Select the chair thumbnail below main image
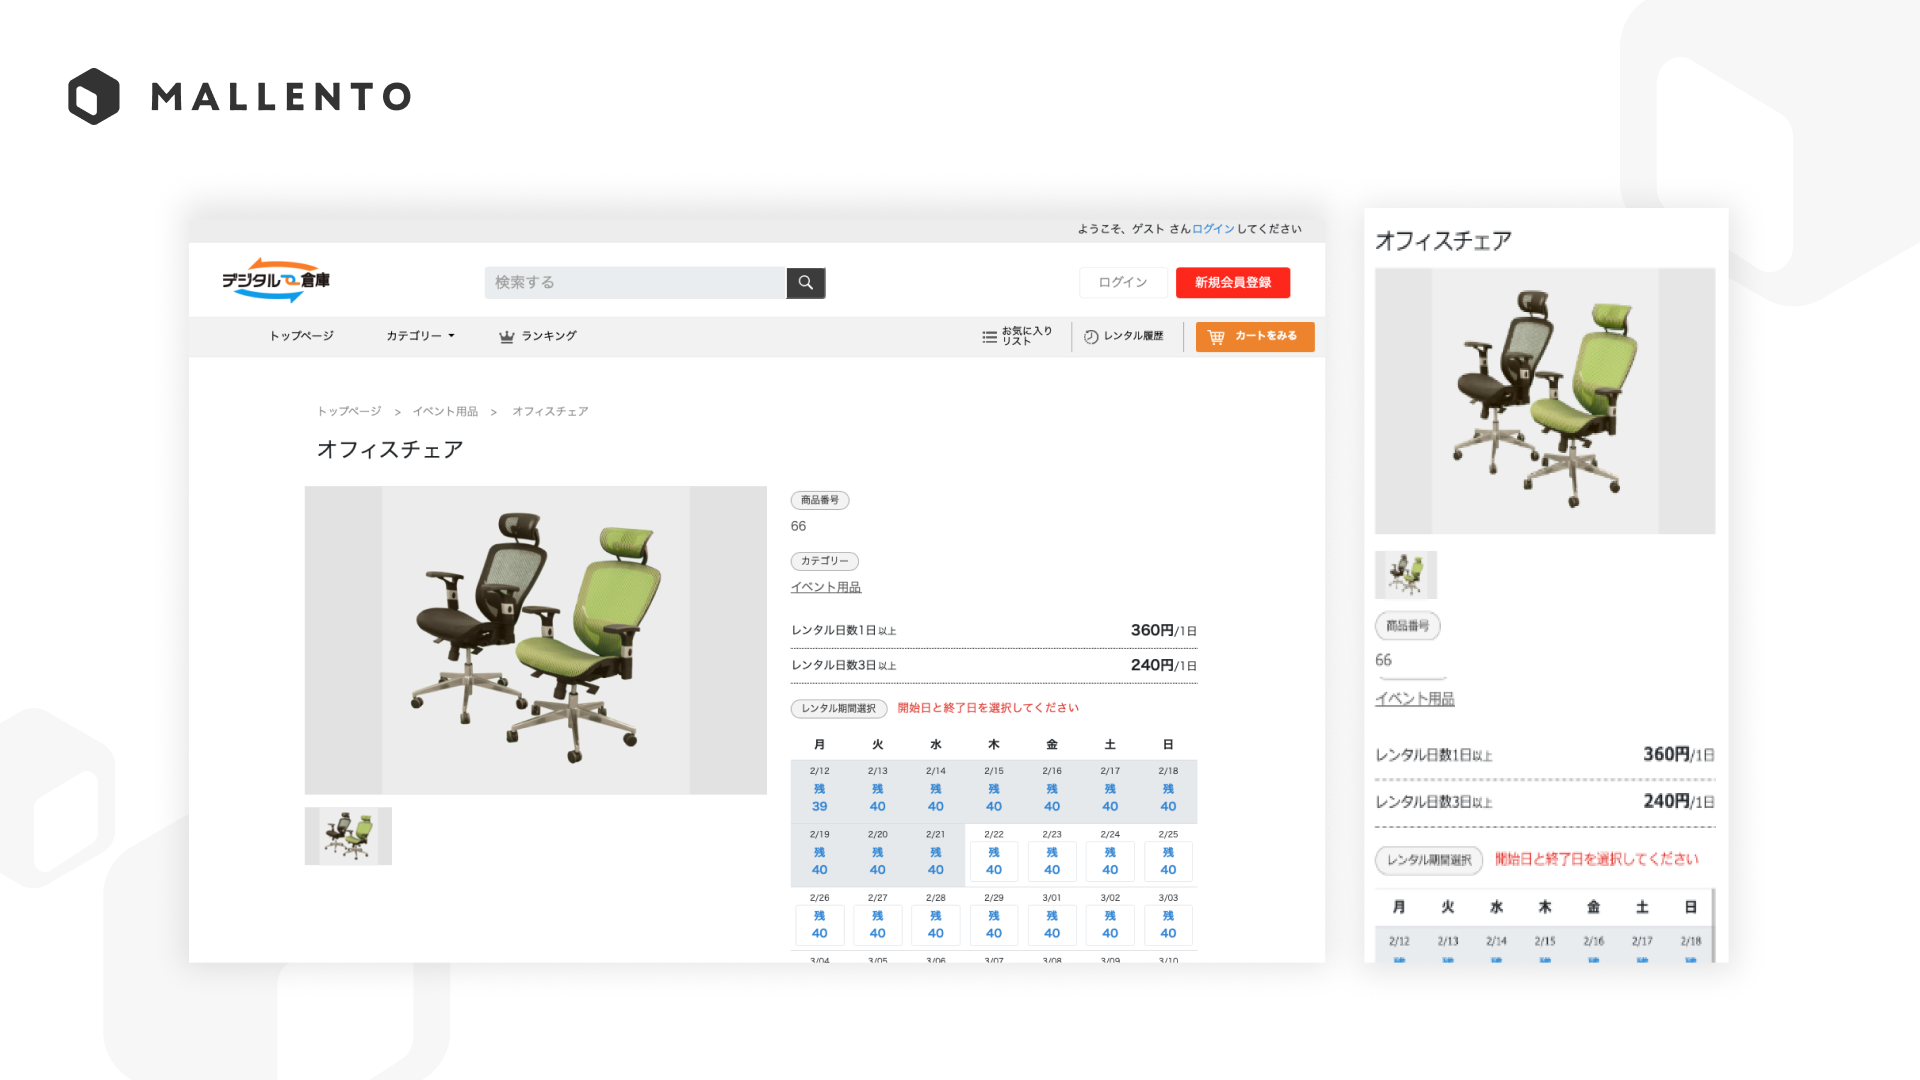The image size is (1920, 1080). (348, 836)
